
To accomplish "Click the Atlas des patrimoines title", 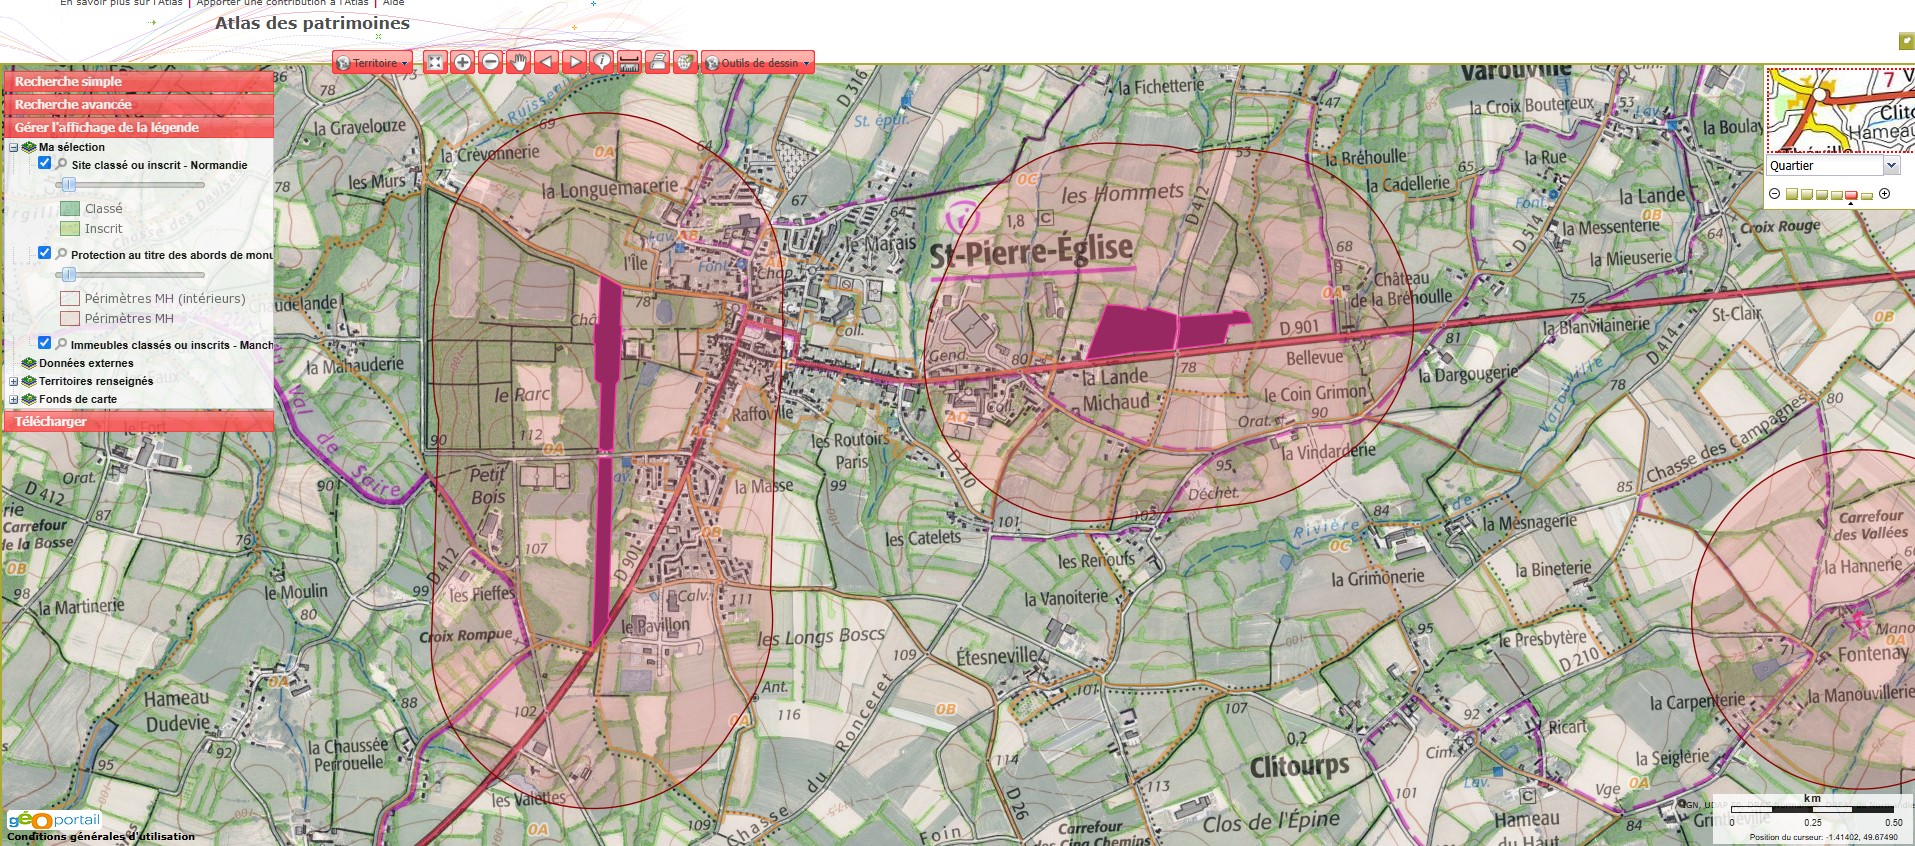I will (312, 23).
